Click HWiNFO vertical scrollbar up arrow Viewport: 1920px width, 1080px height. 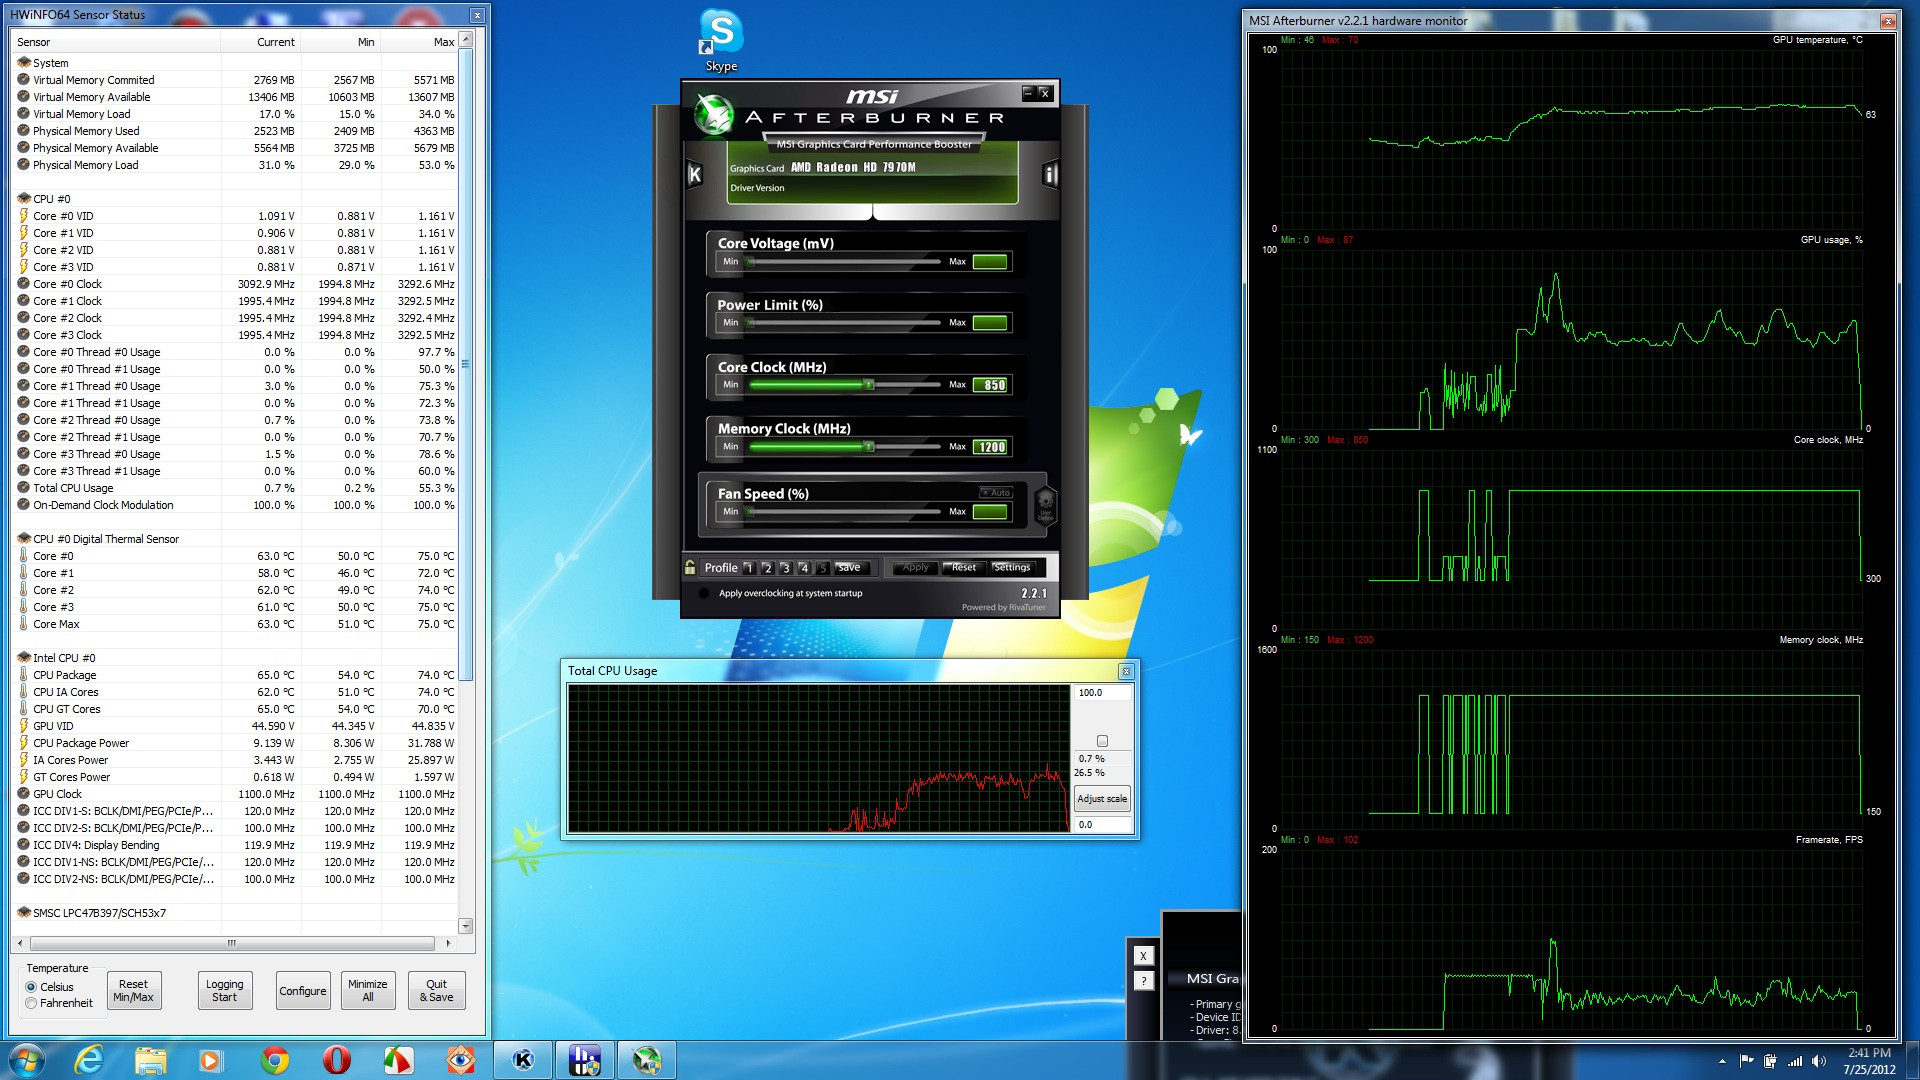coord(465,41)
